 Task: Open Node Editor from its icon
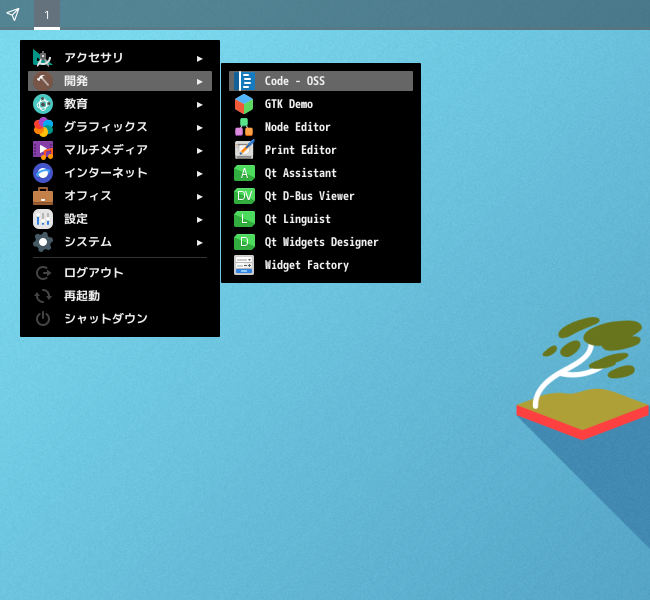244,127
